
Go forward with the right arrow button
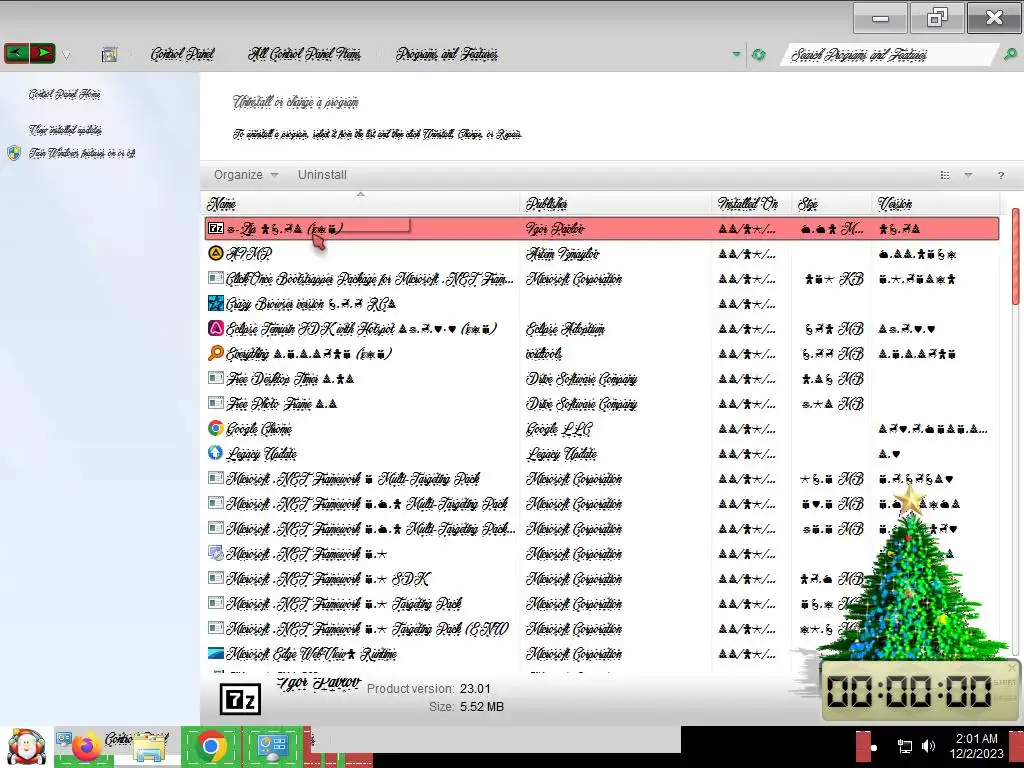pos(42,53)
